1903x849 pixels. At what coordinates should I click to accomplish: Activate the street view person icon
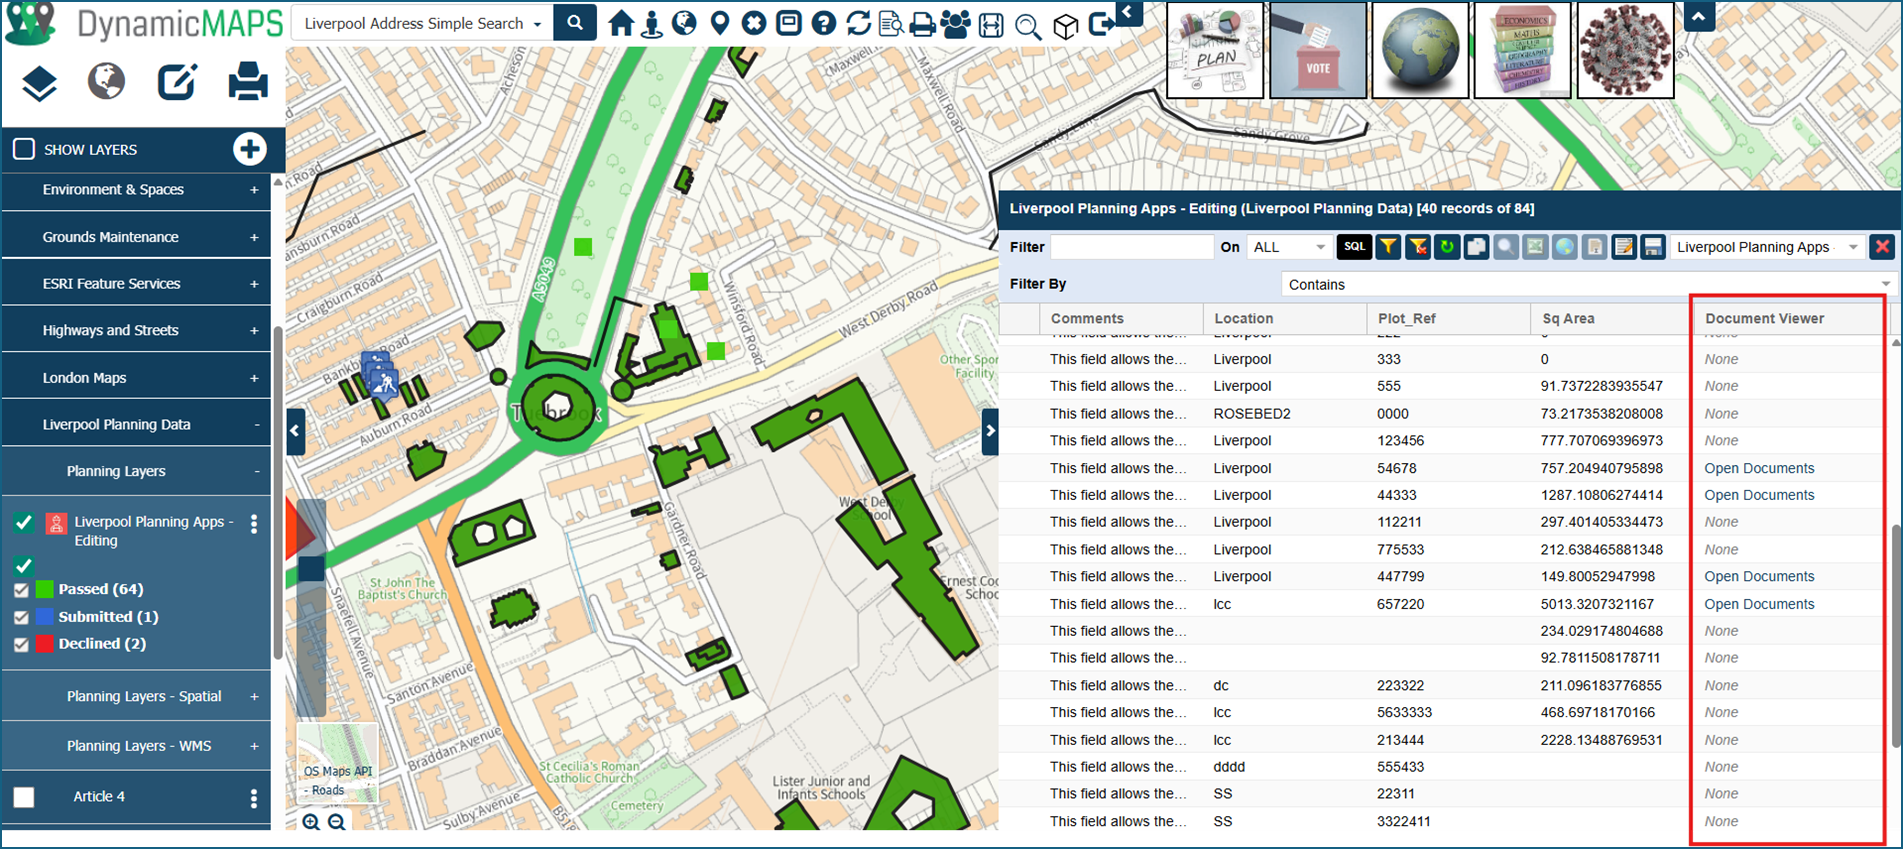coord(652,23)
